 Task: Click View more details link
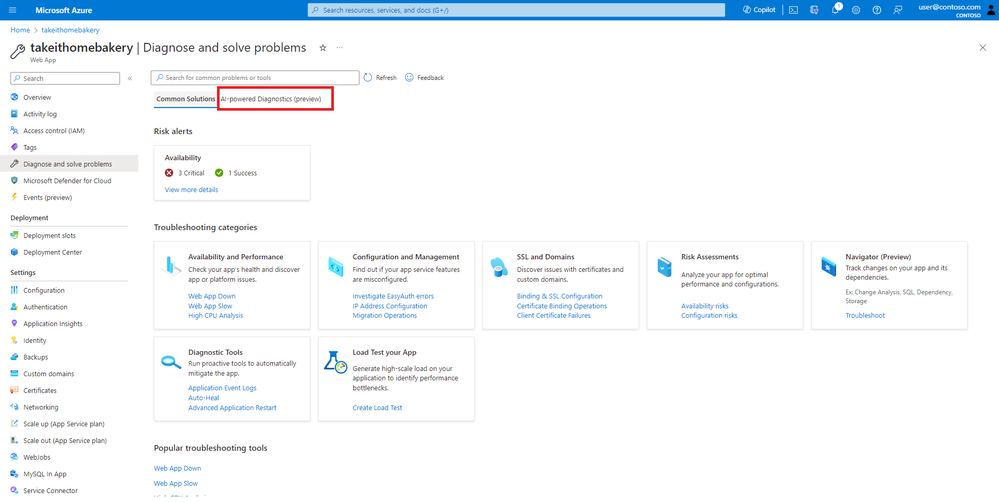click(191, 190)
